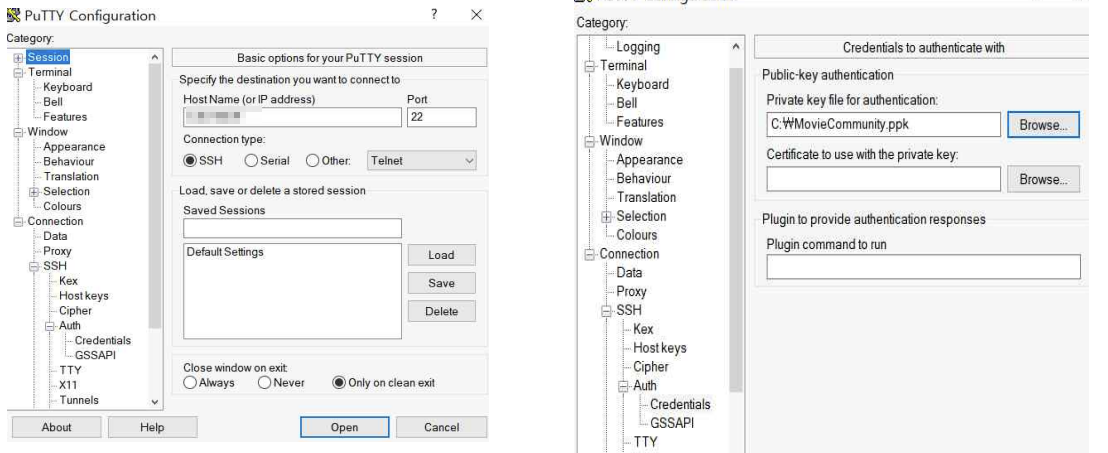The image size is (1108, 453).
Task: Select Host keys in left window tree
Action: [83, 295]
